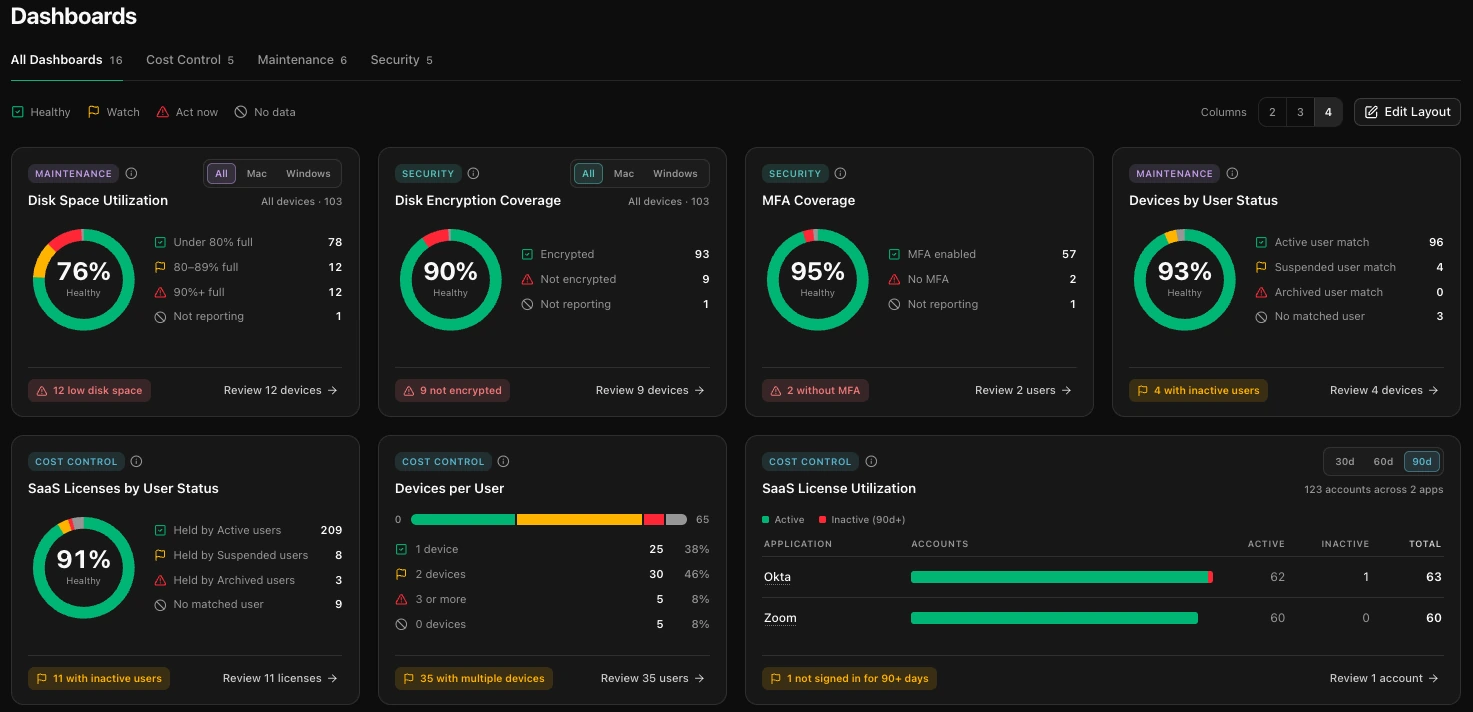The width and height of the screenshot is (1473, 712).
Task: Open info icon on Devices by User Status card
Action: coord(1232,174)
